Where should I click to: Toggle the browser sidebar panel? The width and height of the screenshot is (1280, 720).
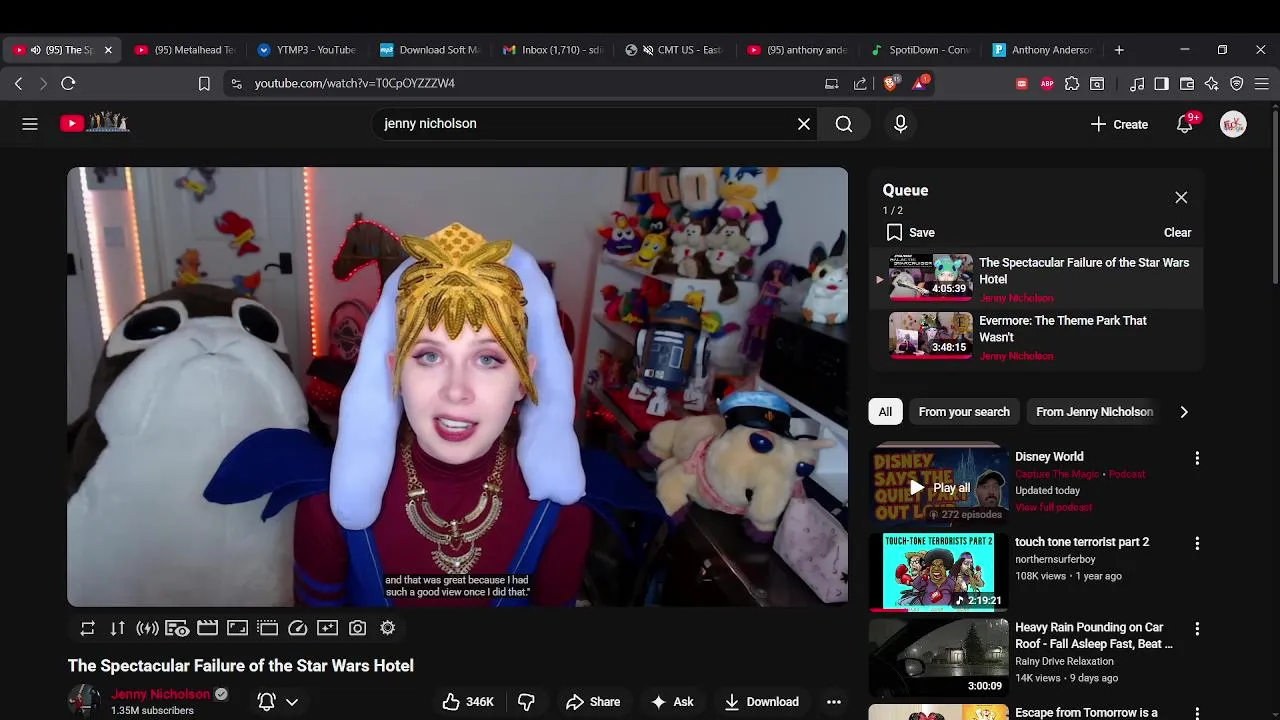[x=1161, y=84]
